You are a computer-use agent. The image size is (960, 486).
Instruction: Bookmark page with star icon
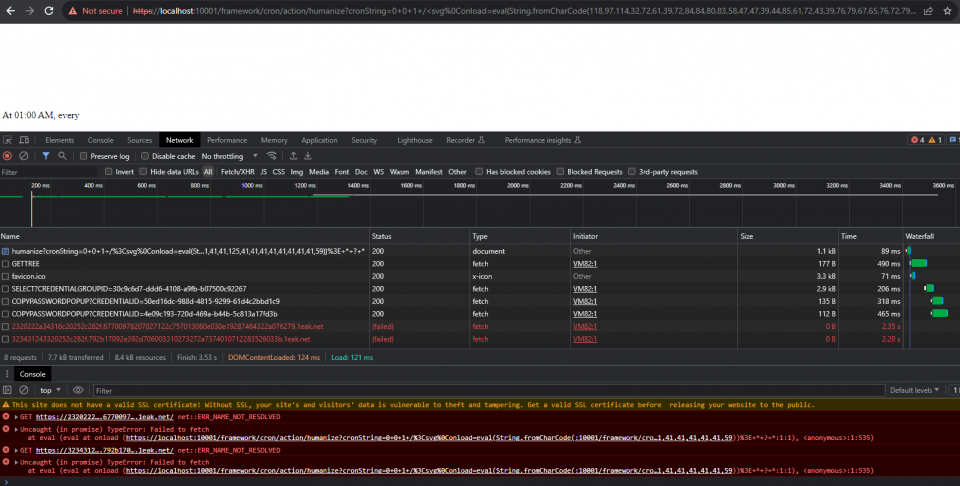click(x=948, y=11)
